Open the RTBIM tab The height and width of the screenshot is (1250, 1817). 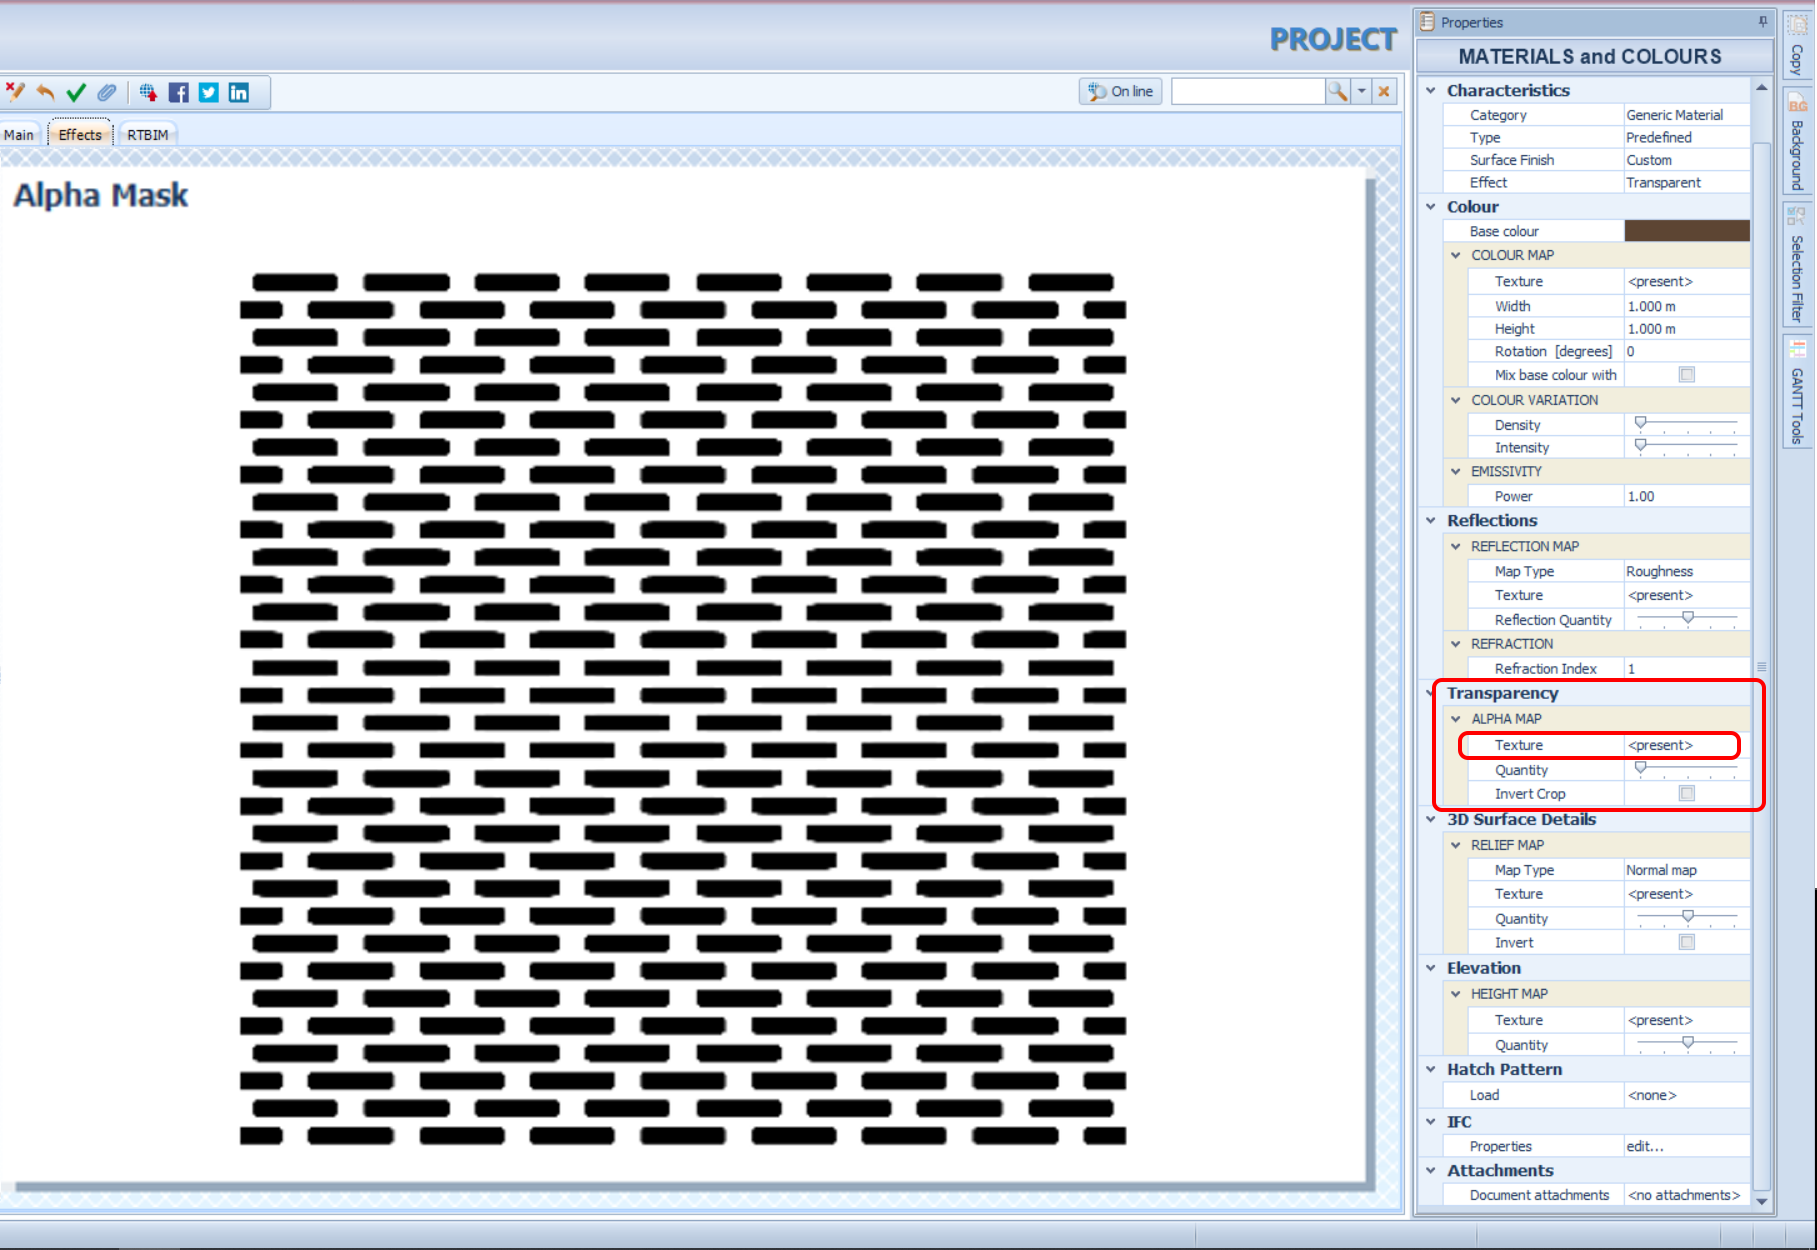coord(148,135)
